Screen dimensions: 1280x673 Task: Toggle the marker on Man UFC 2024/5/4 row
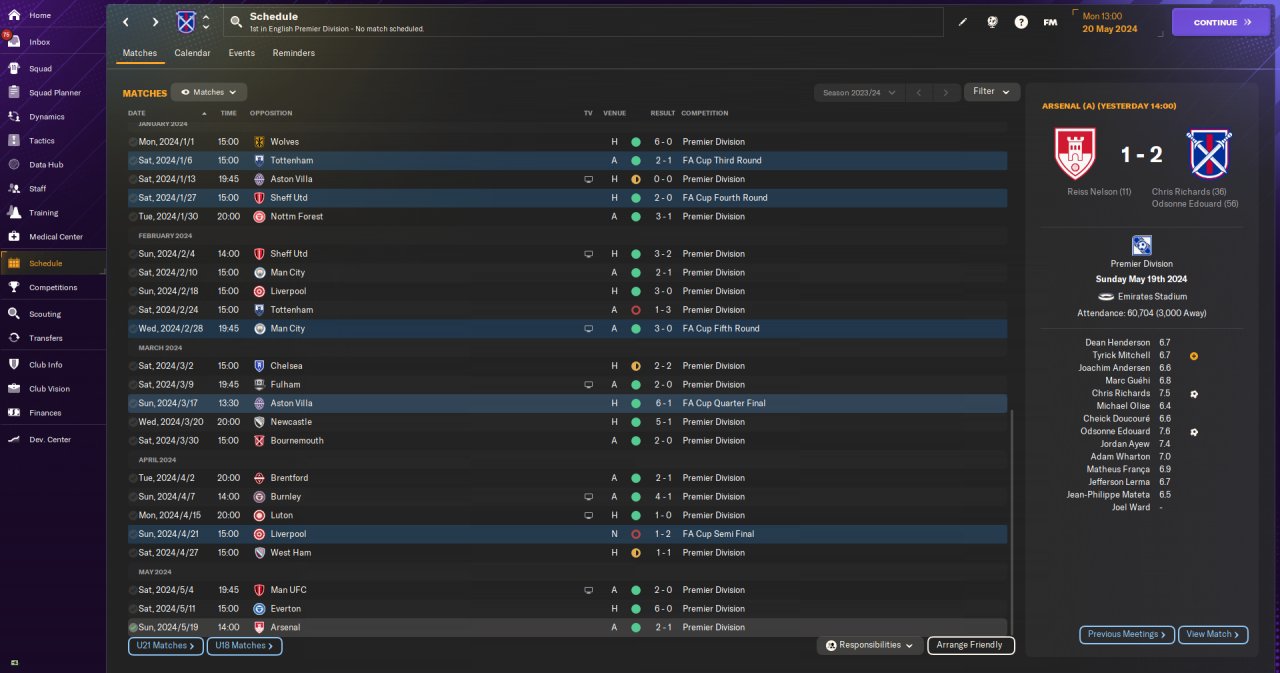tap(133, 590)
